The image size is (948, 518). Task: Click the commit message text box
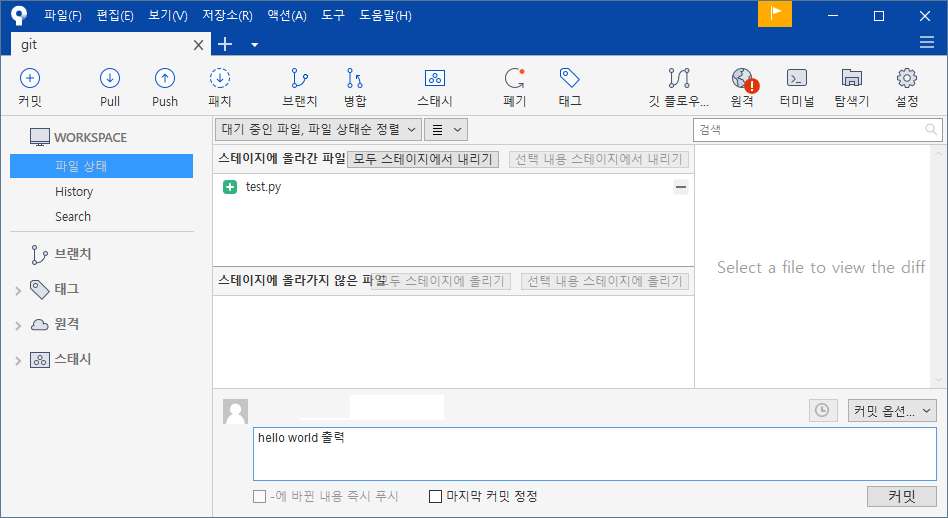[x=594, y=454]
